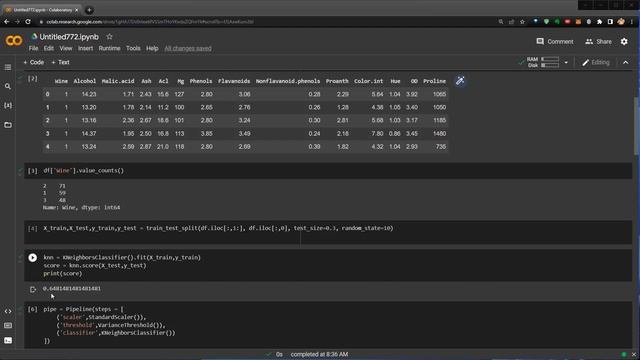Open the browser three-dot menu
The height and width of the screenshot is (360, 640).
(632, 22)
